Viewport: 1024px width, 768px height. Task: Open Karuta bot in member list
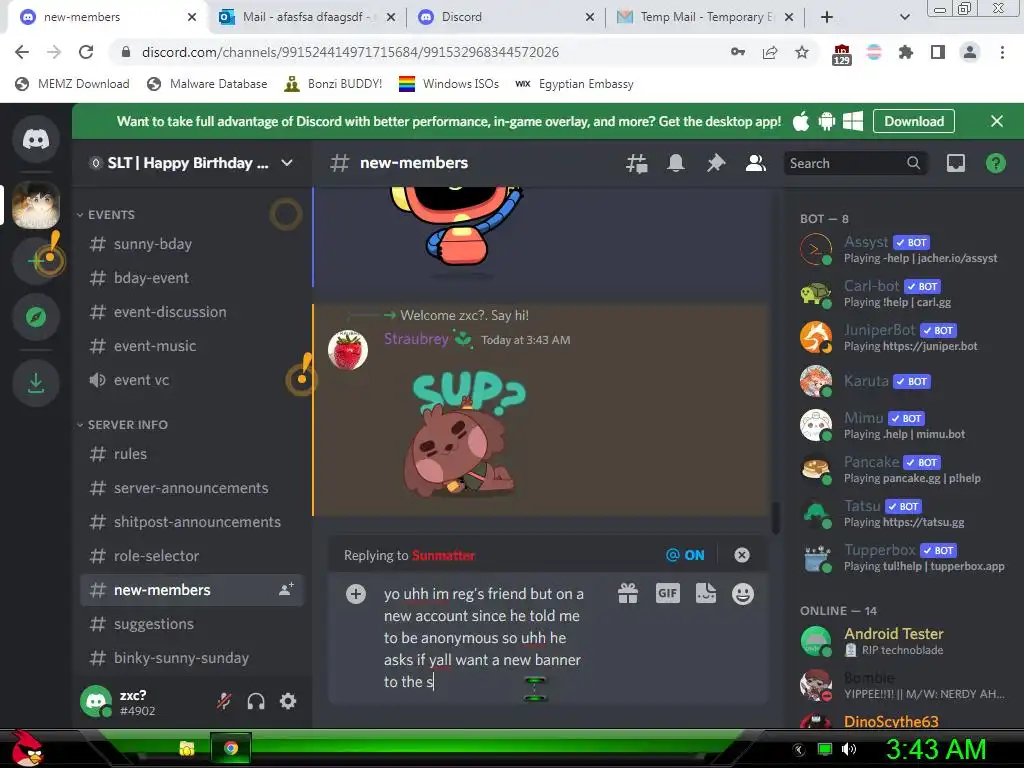point(904,381)
